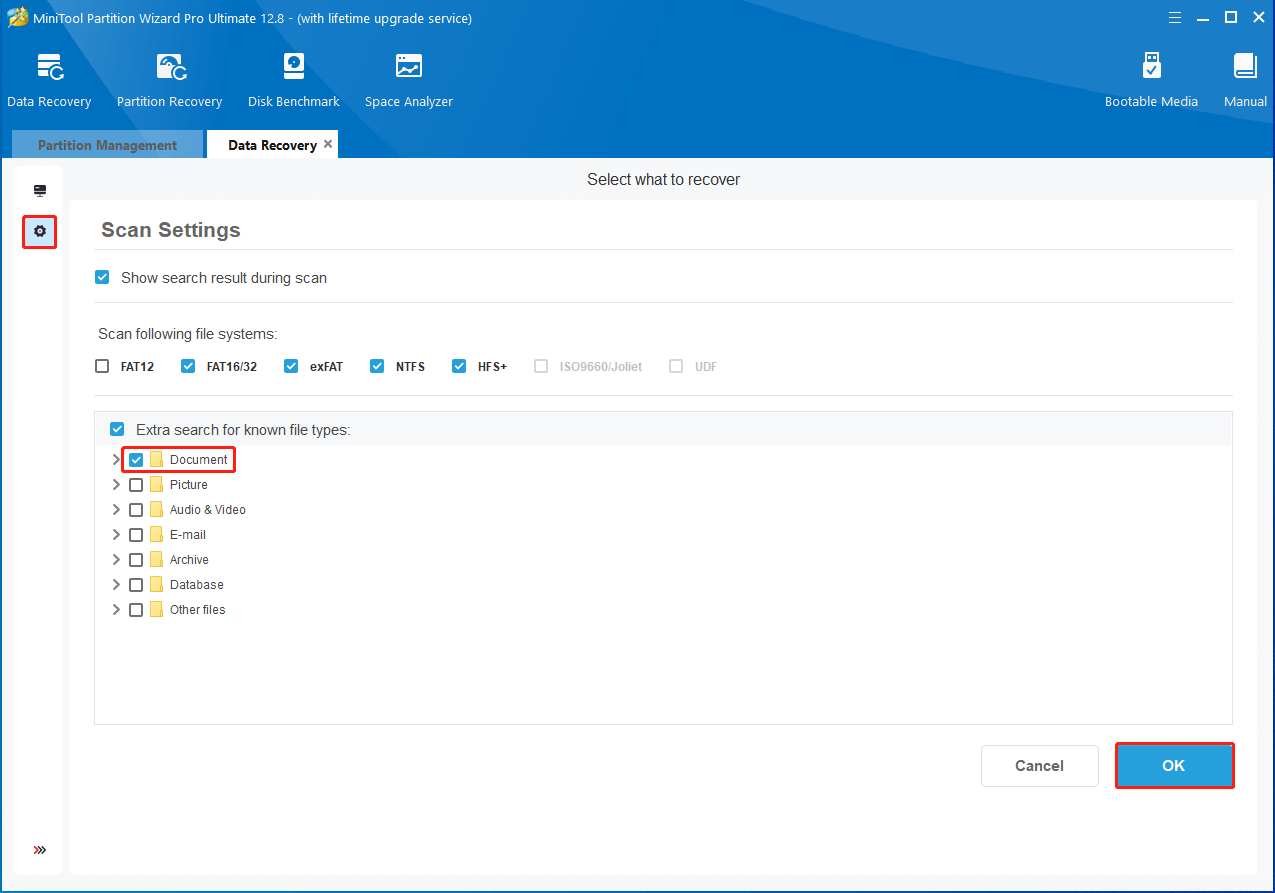1275x893 pixels.
Task: Uncheck the FAT16/32 file system
Action: pyautogui.click(x=188, y=366)
